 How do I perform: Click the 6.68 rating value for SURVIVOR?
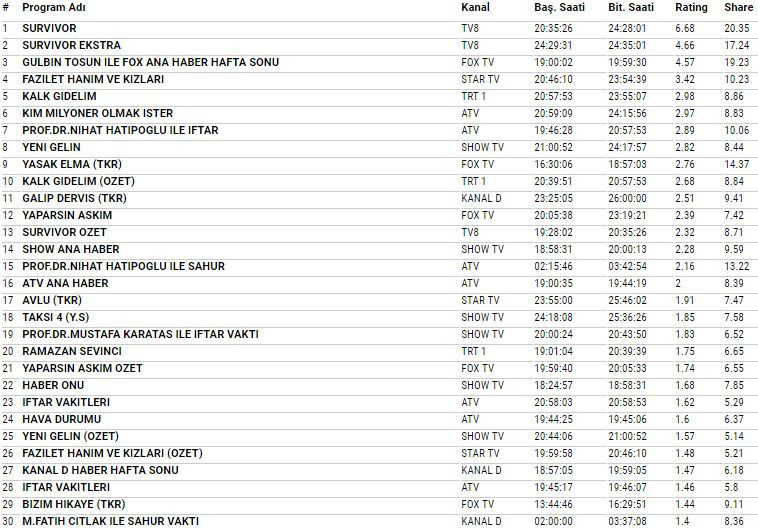click(684, 28)
